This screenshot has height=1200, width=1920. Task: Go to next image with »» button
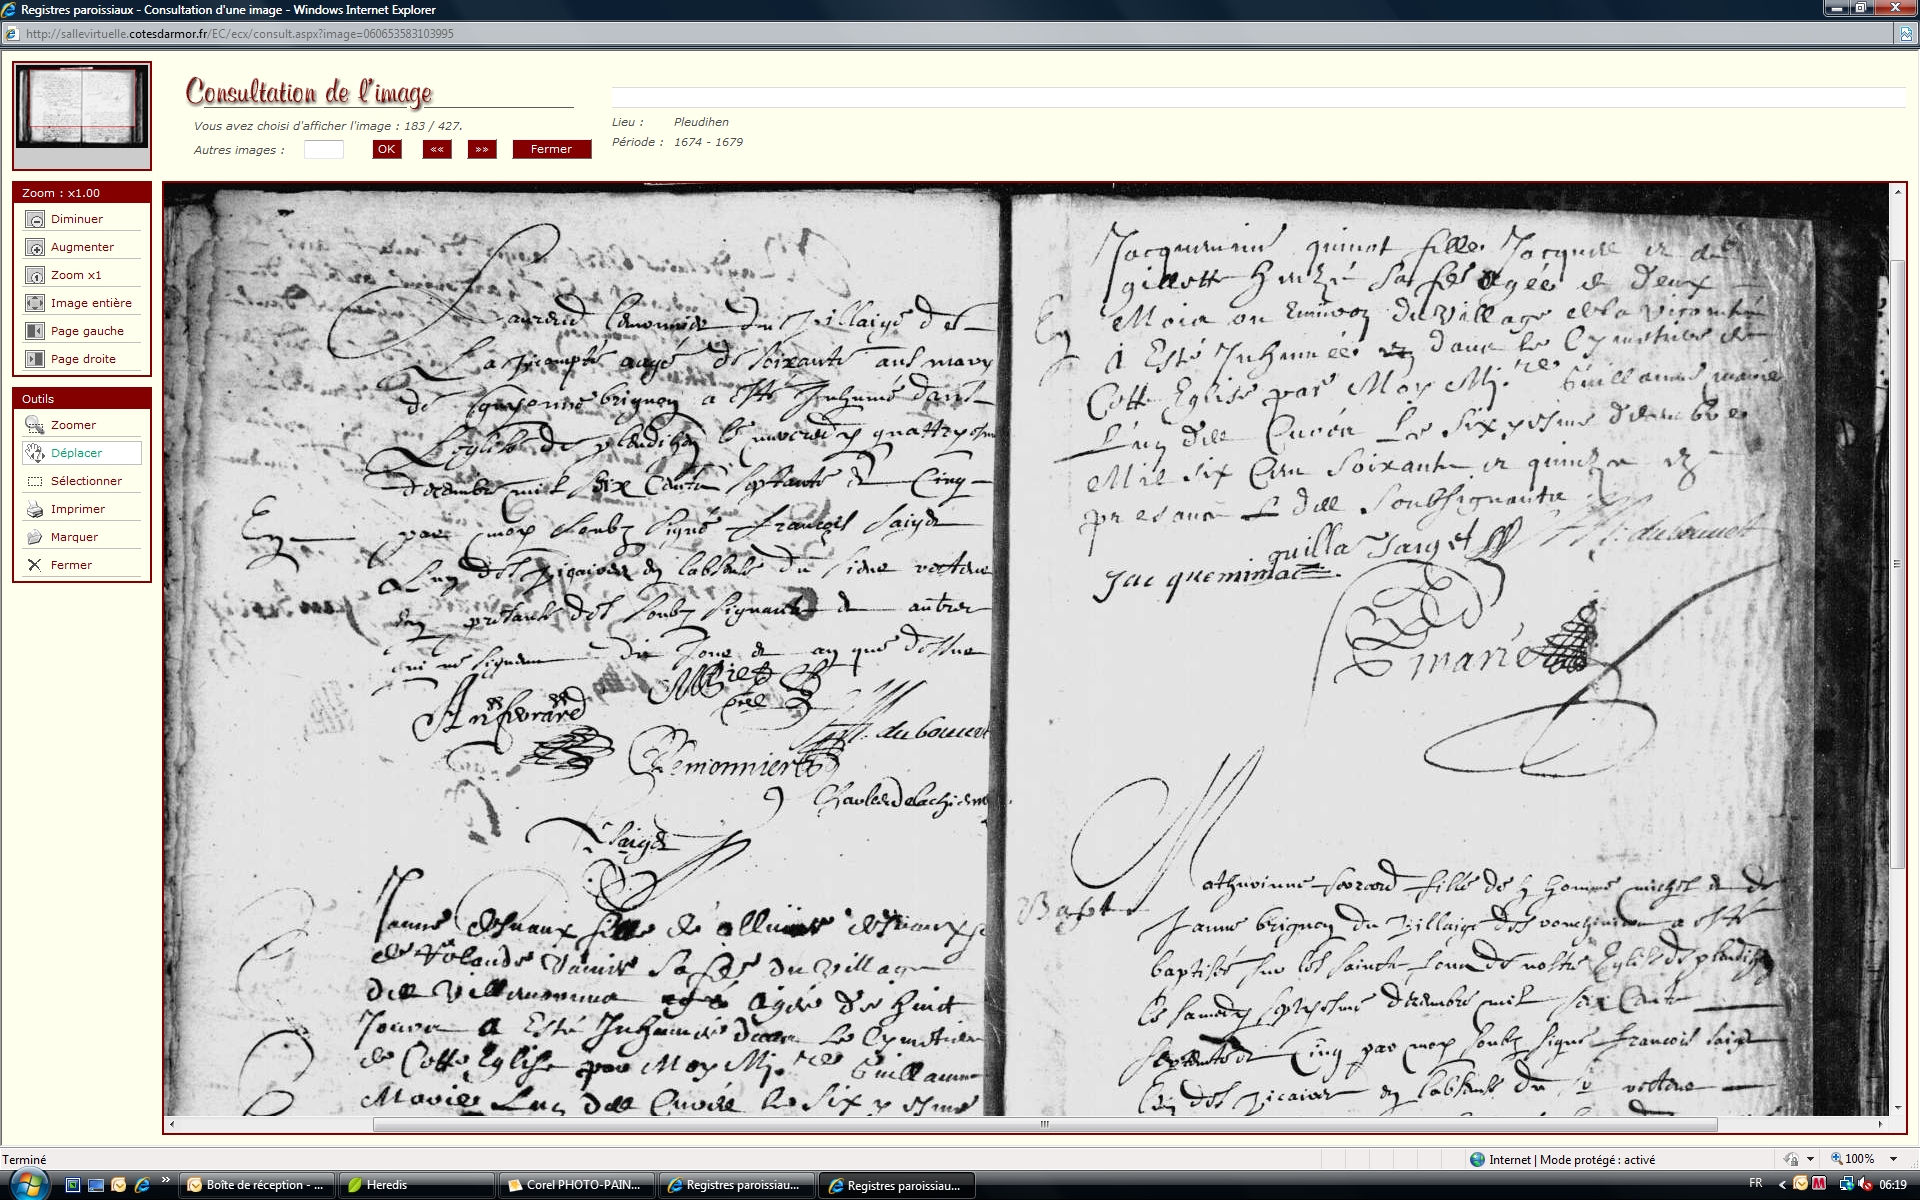[482, 149]
